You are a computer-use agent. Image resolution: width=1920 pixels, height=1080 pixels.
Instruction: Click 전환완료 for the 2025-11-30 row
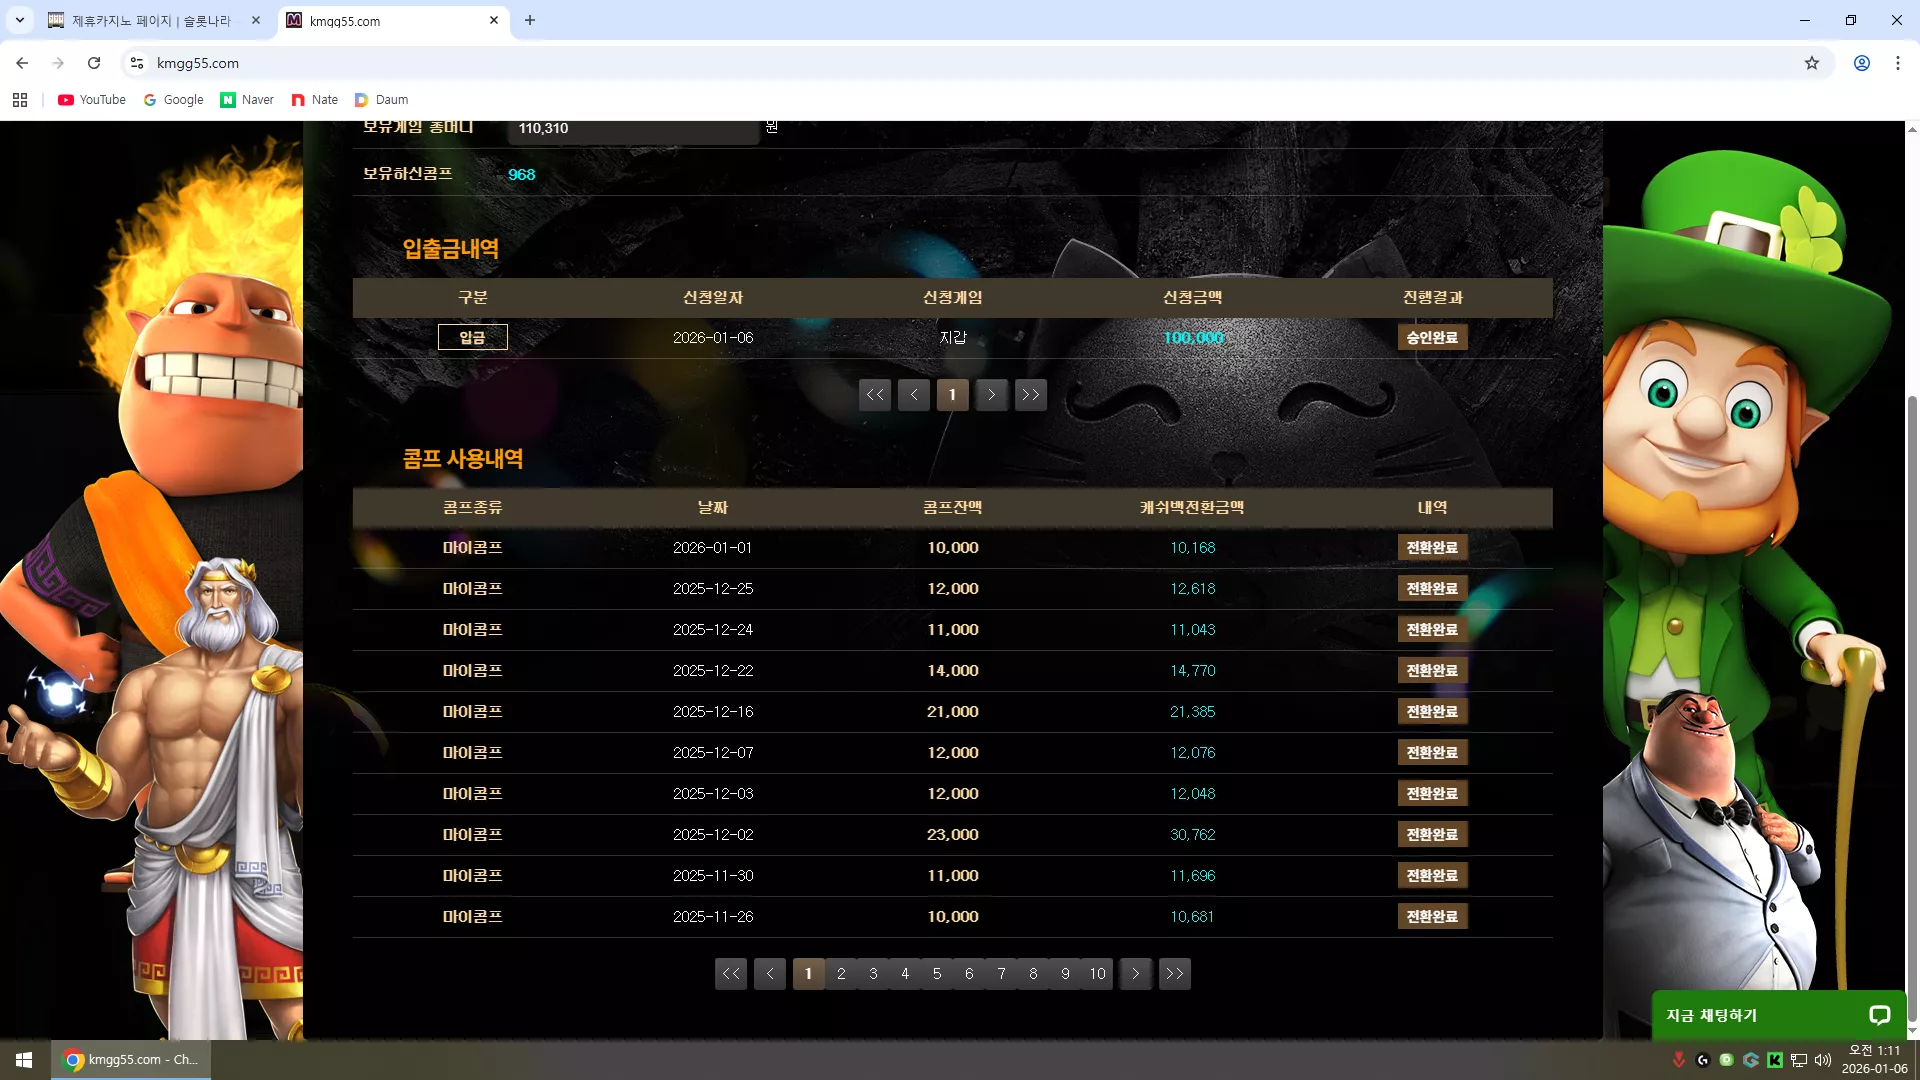point(1432,876)
